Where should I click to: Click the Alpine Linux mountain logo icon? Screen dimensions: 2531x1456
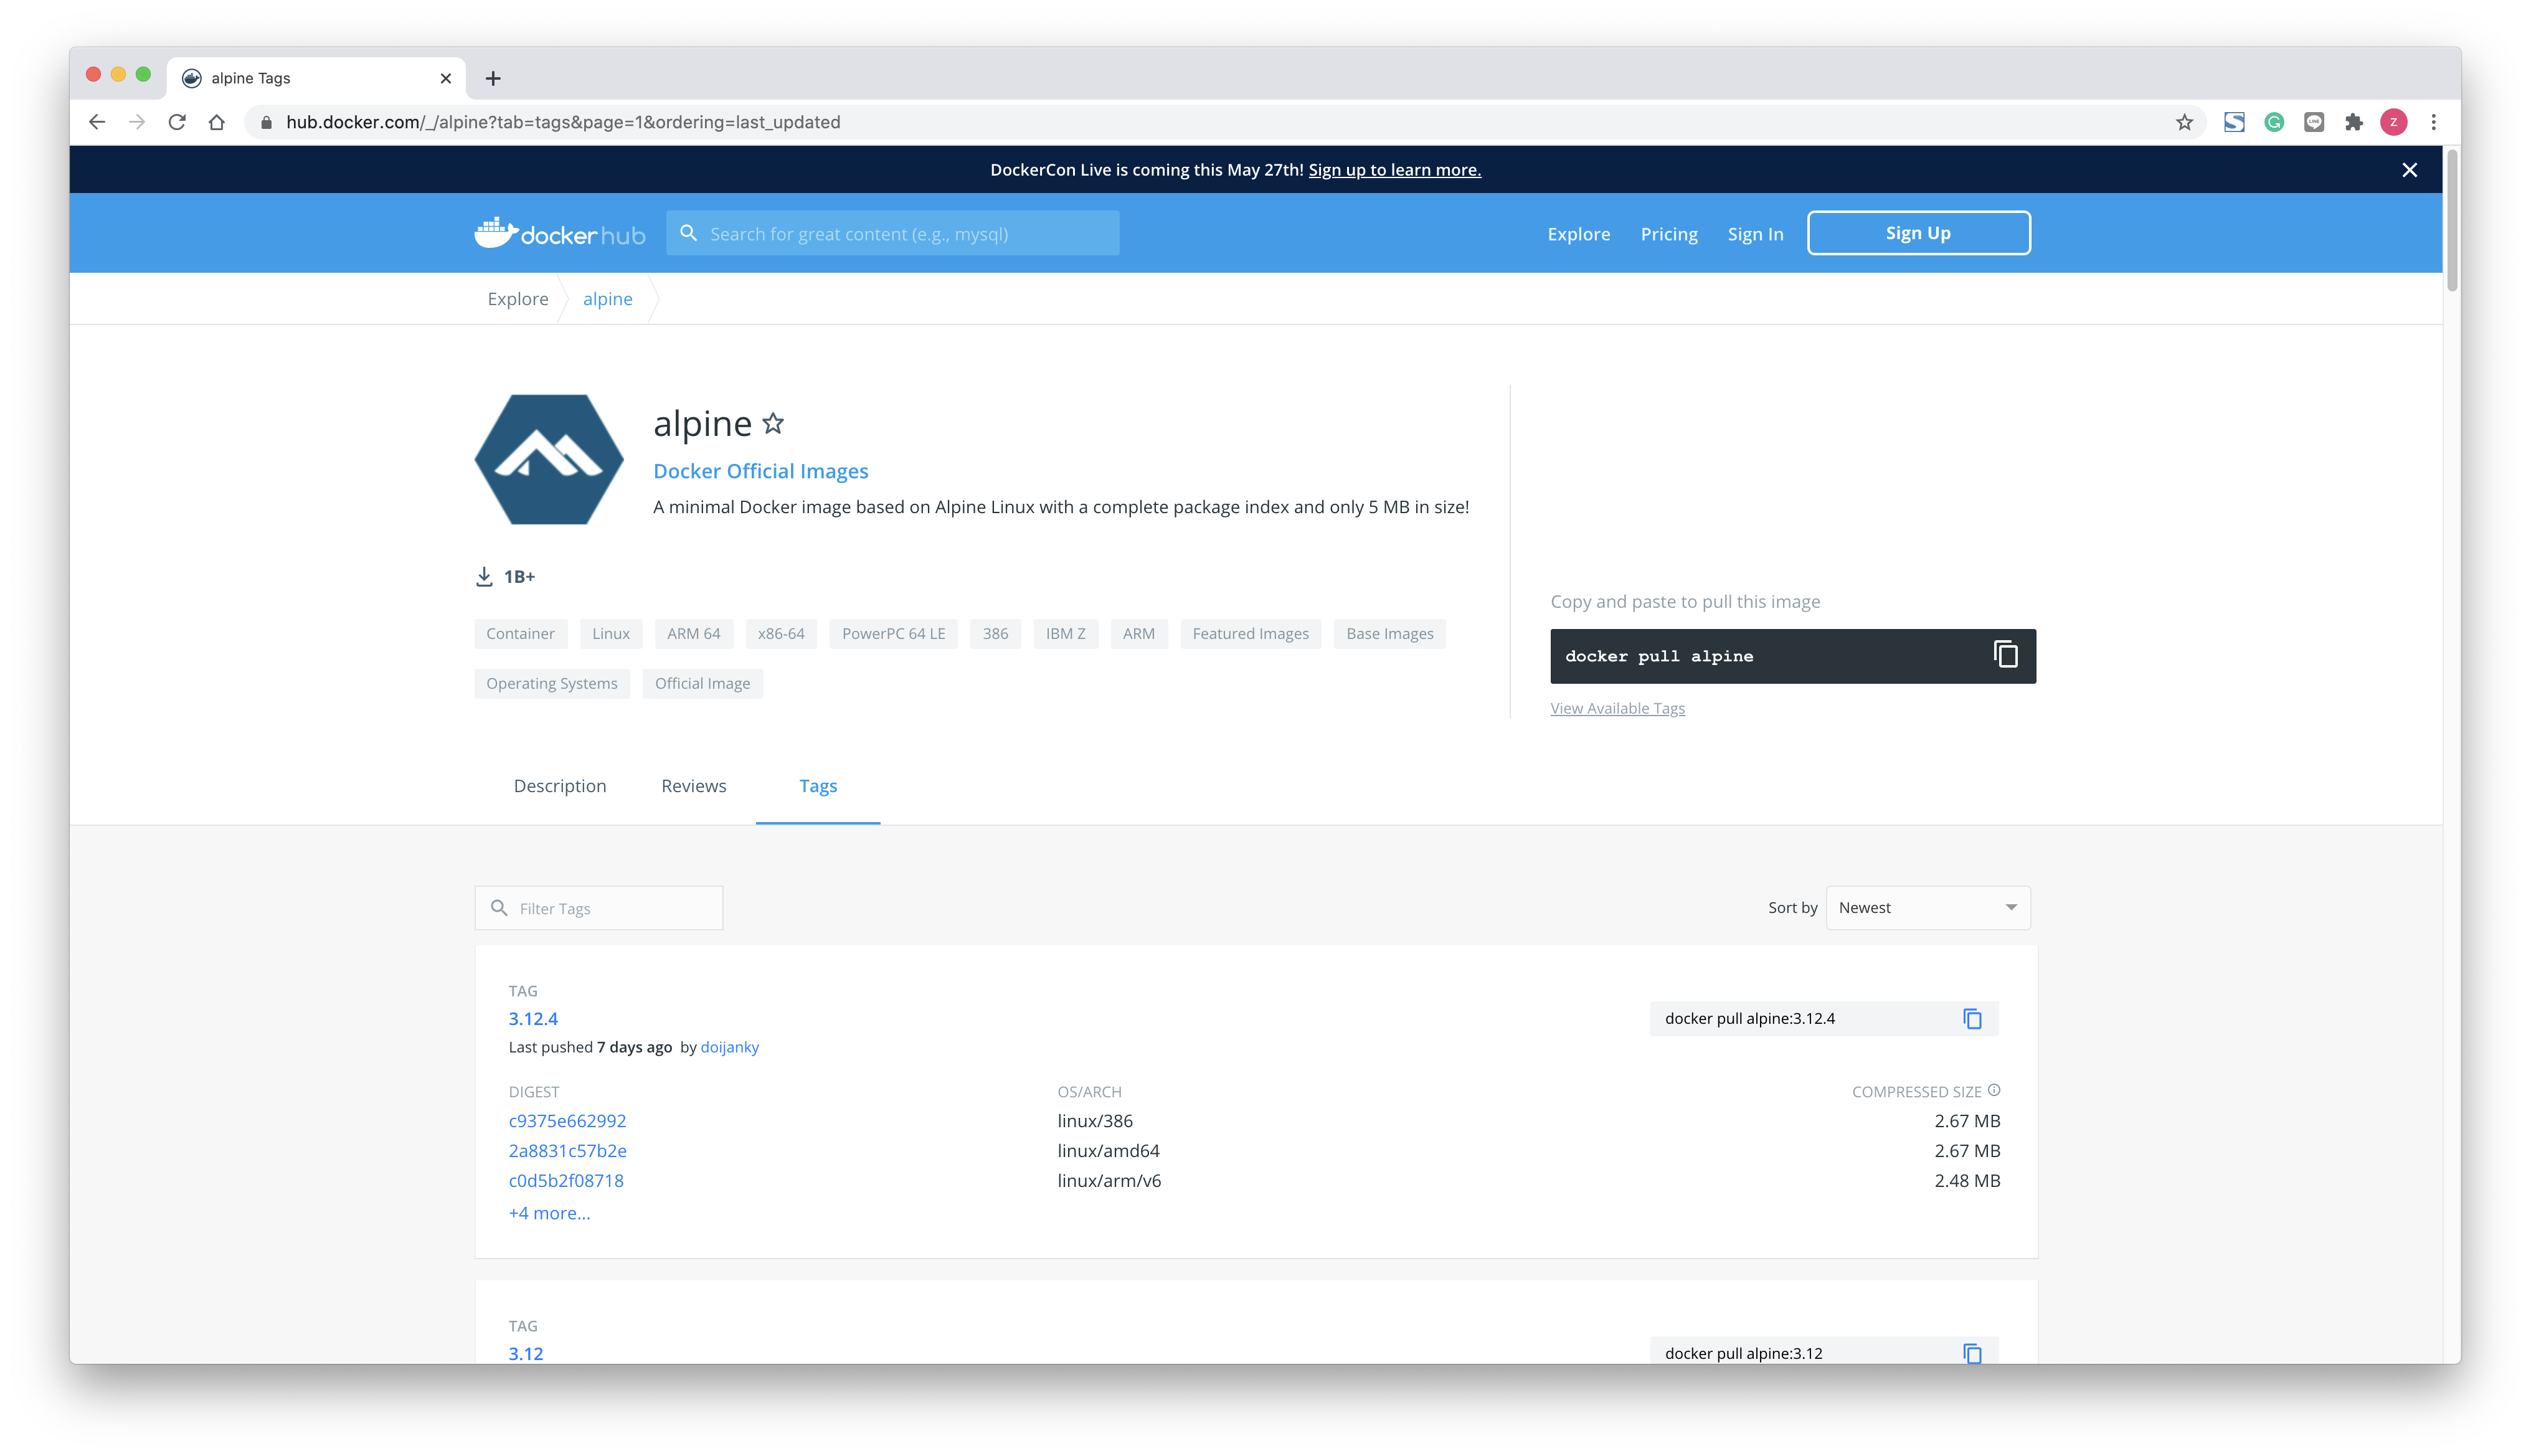click(549, 459)
